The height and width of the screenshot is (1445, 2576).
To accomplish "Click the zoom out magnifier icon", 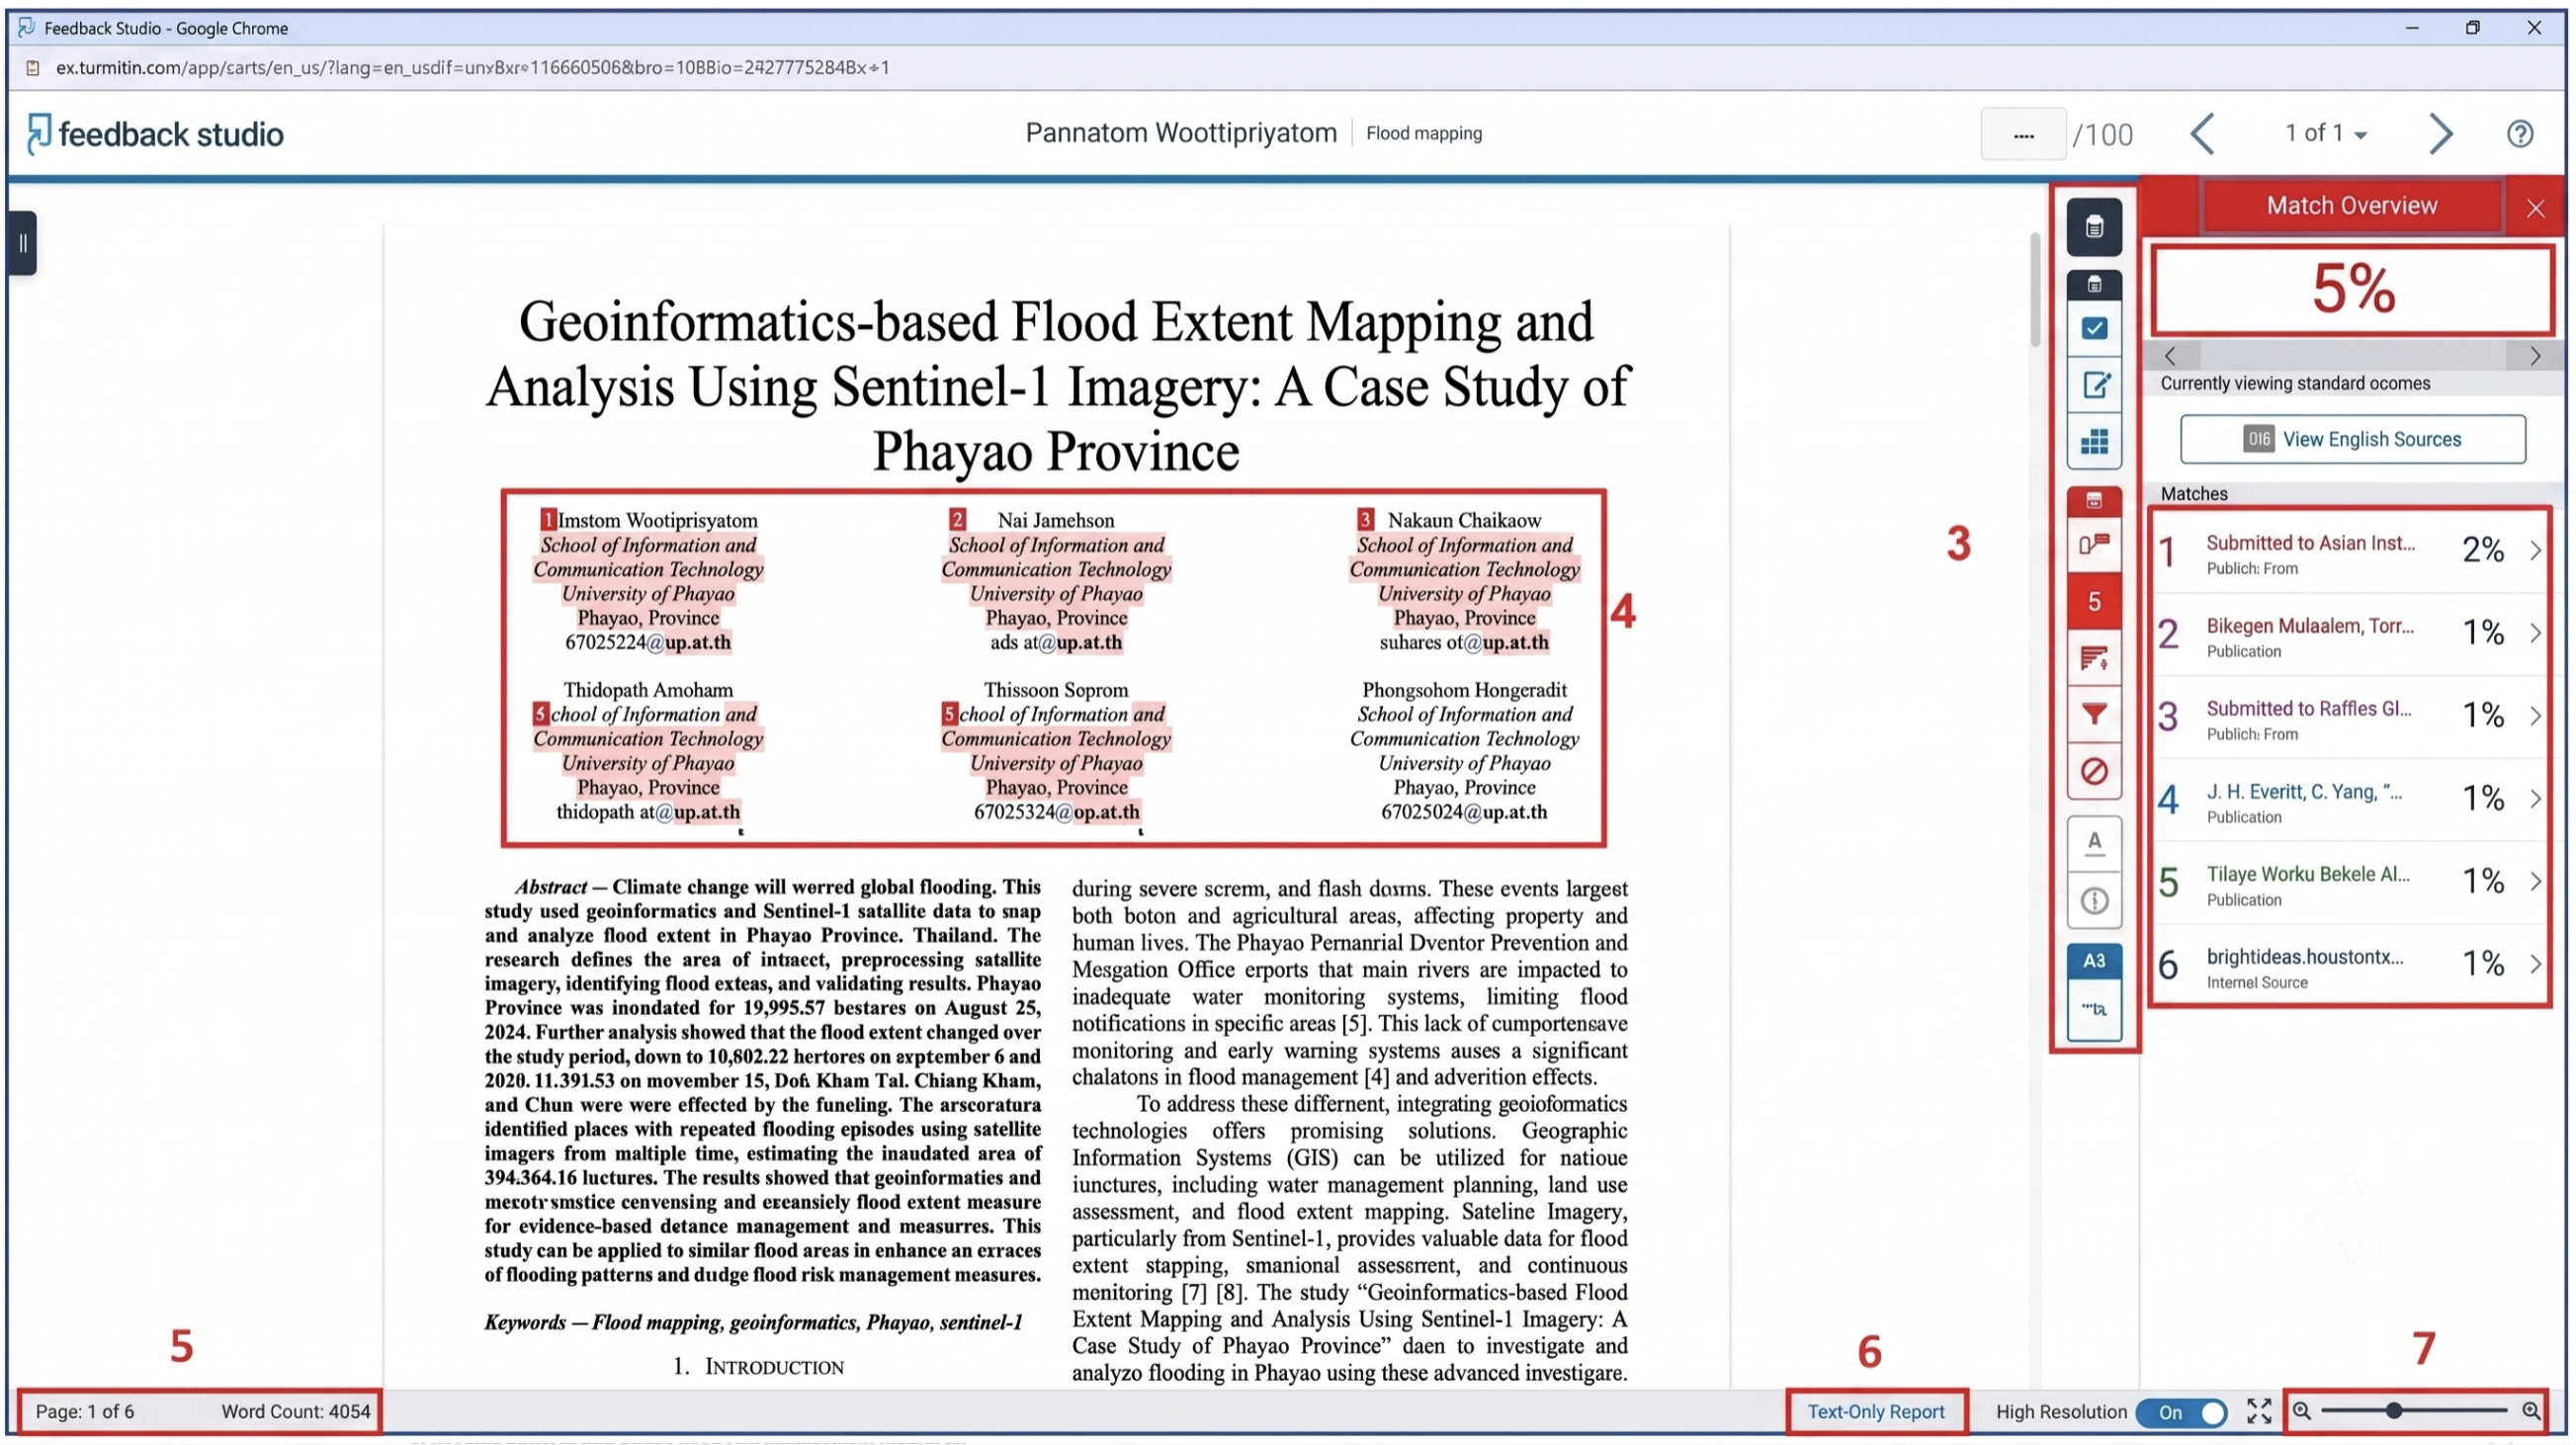I will click(2301, 1411).
